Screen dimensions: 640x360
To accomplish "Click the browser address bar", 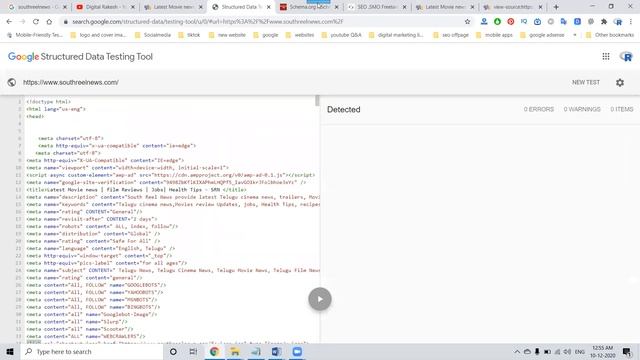I will click(x=261, y=22).
